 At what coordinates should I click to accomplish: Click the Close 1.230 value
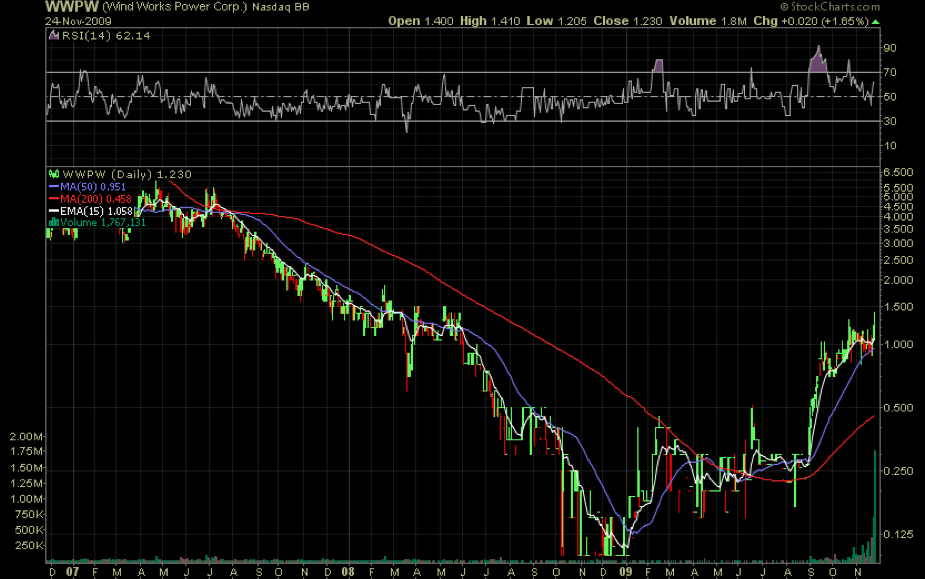pyautogui.click(x=628, y=21)
